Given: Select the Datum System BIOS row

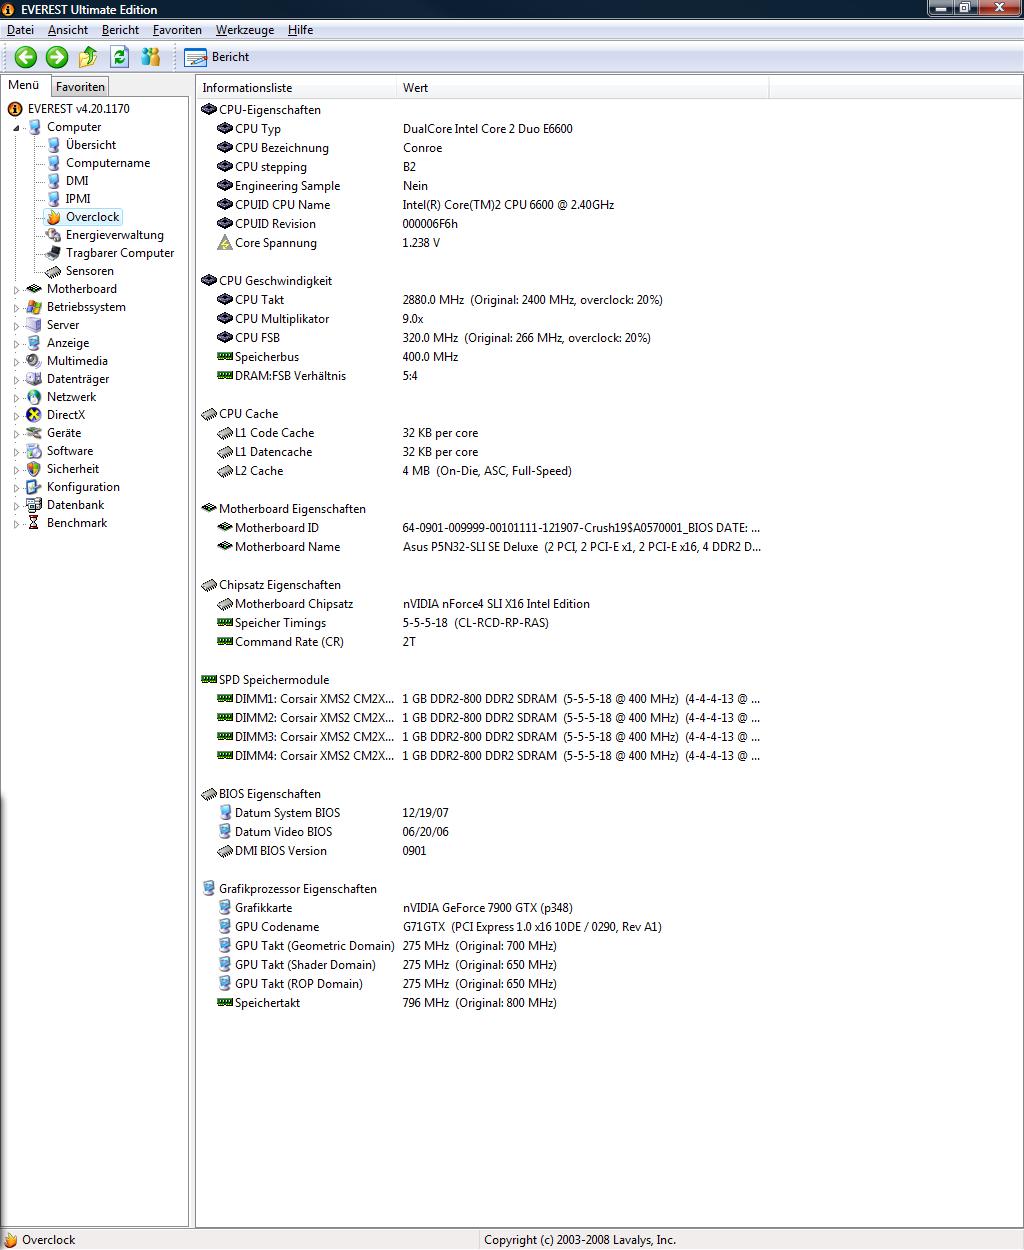Looking at the screenshot, I should click(x=481, y=813).
